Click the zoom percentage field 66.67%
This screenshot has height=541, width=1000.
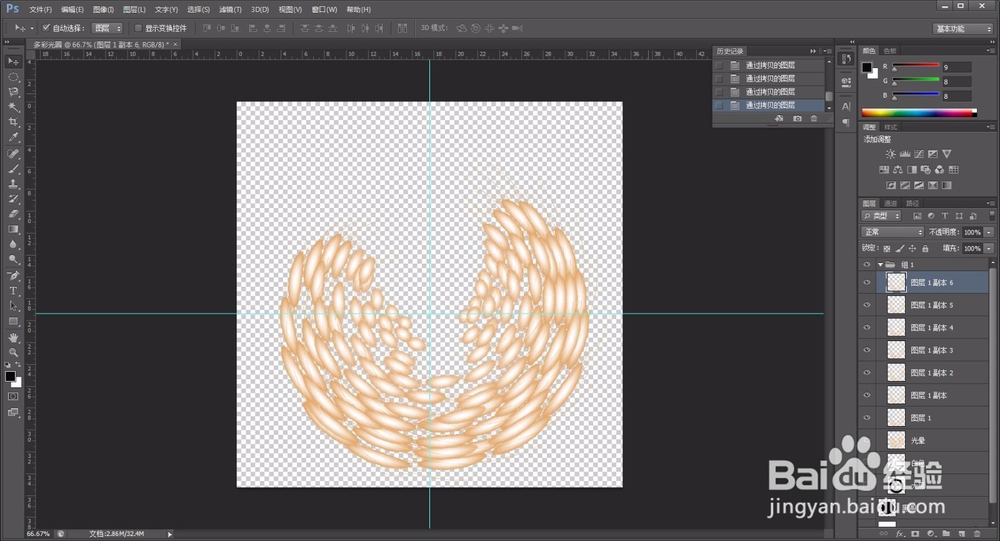pos(38,533)
